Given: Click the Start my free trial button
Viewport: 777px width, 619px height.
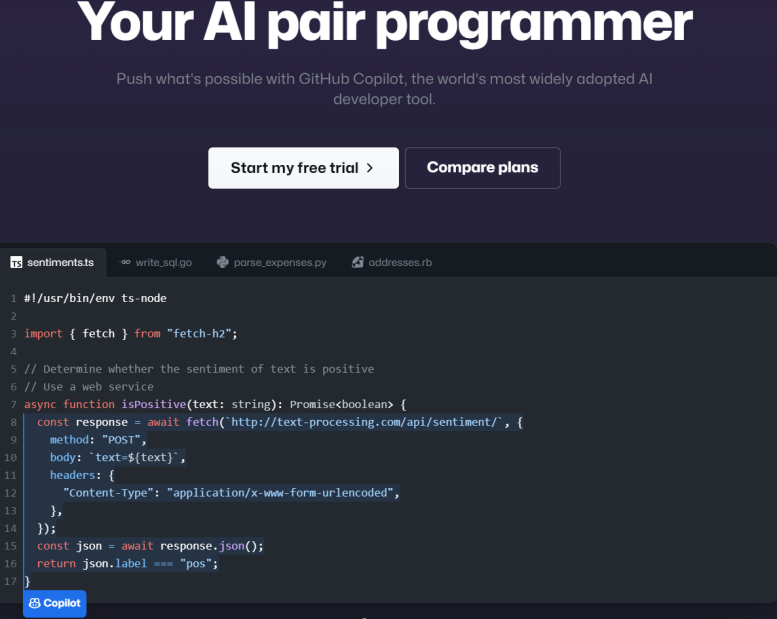Looking at the screenshot, I should (x=303, y=168).
